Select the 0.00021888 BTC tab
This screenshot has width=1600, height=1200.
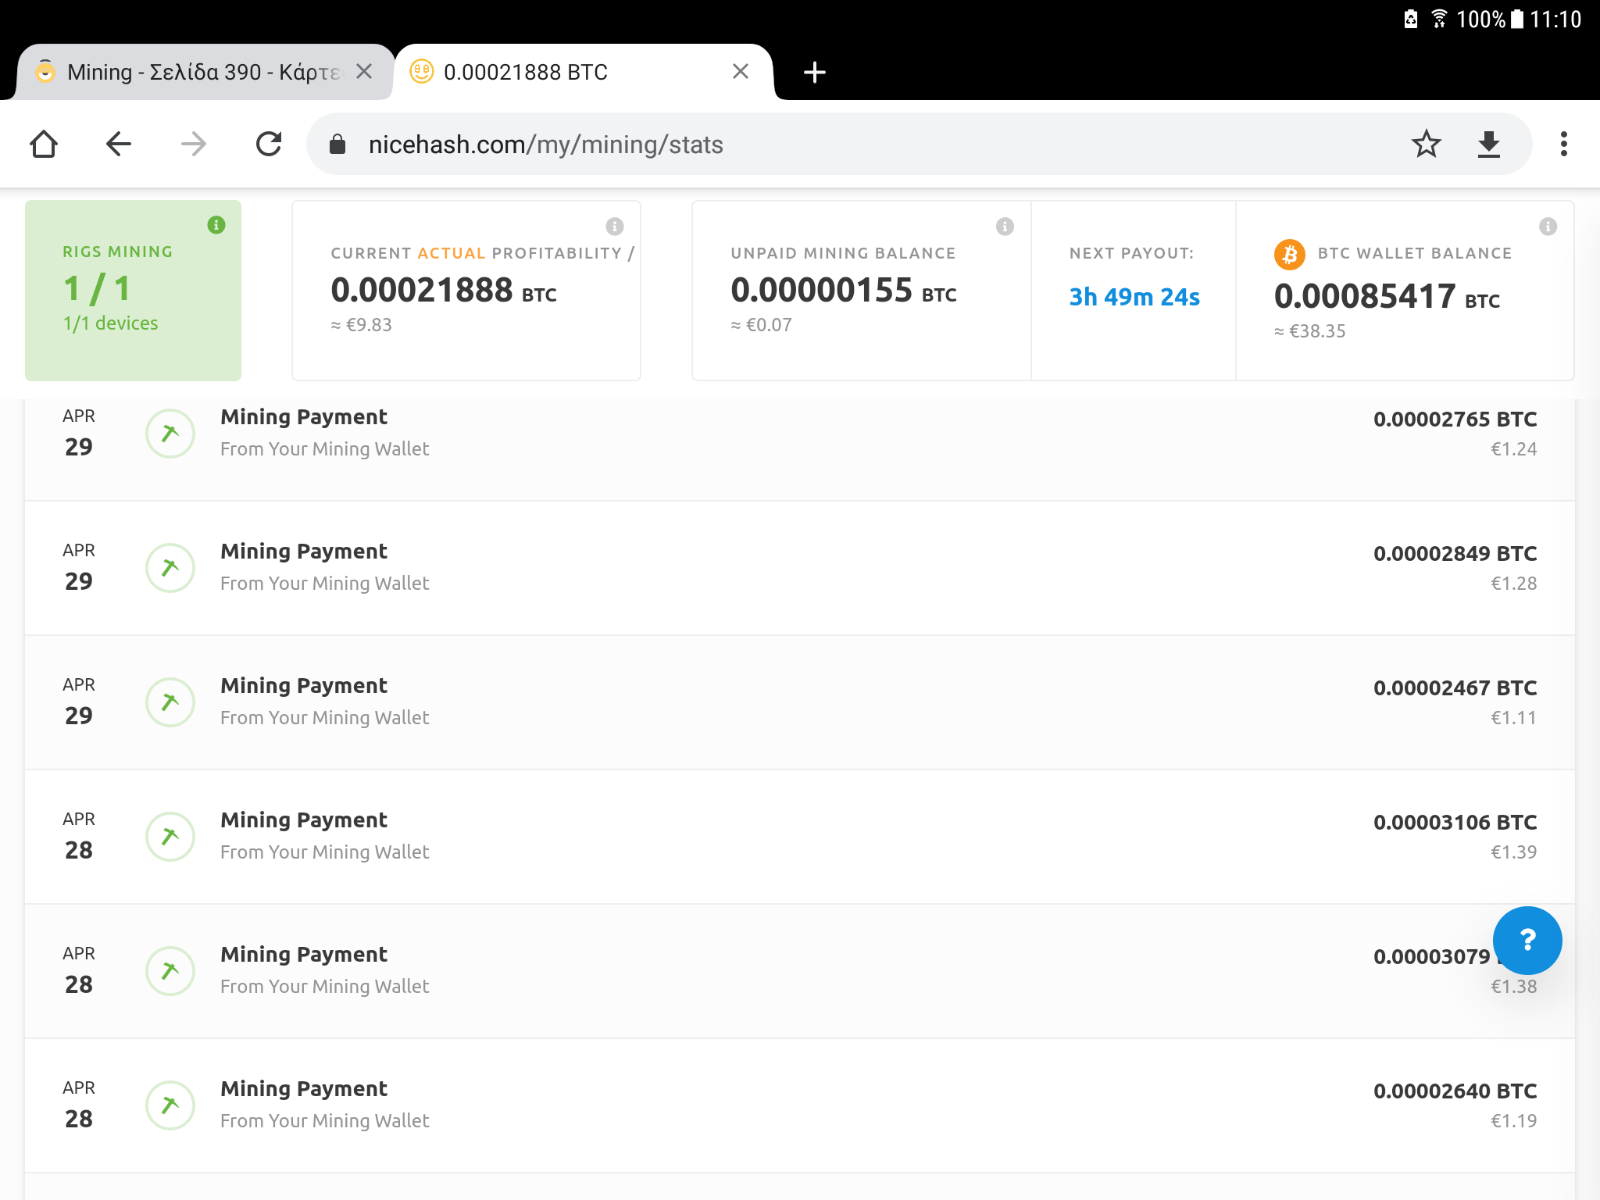point(583,72)
